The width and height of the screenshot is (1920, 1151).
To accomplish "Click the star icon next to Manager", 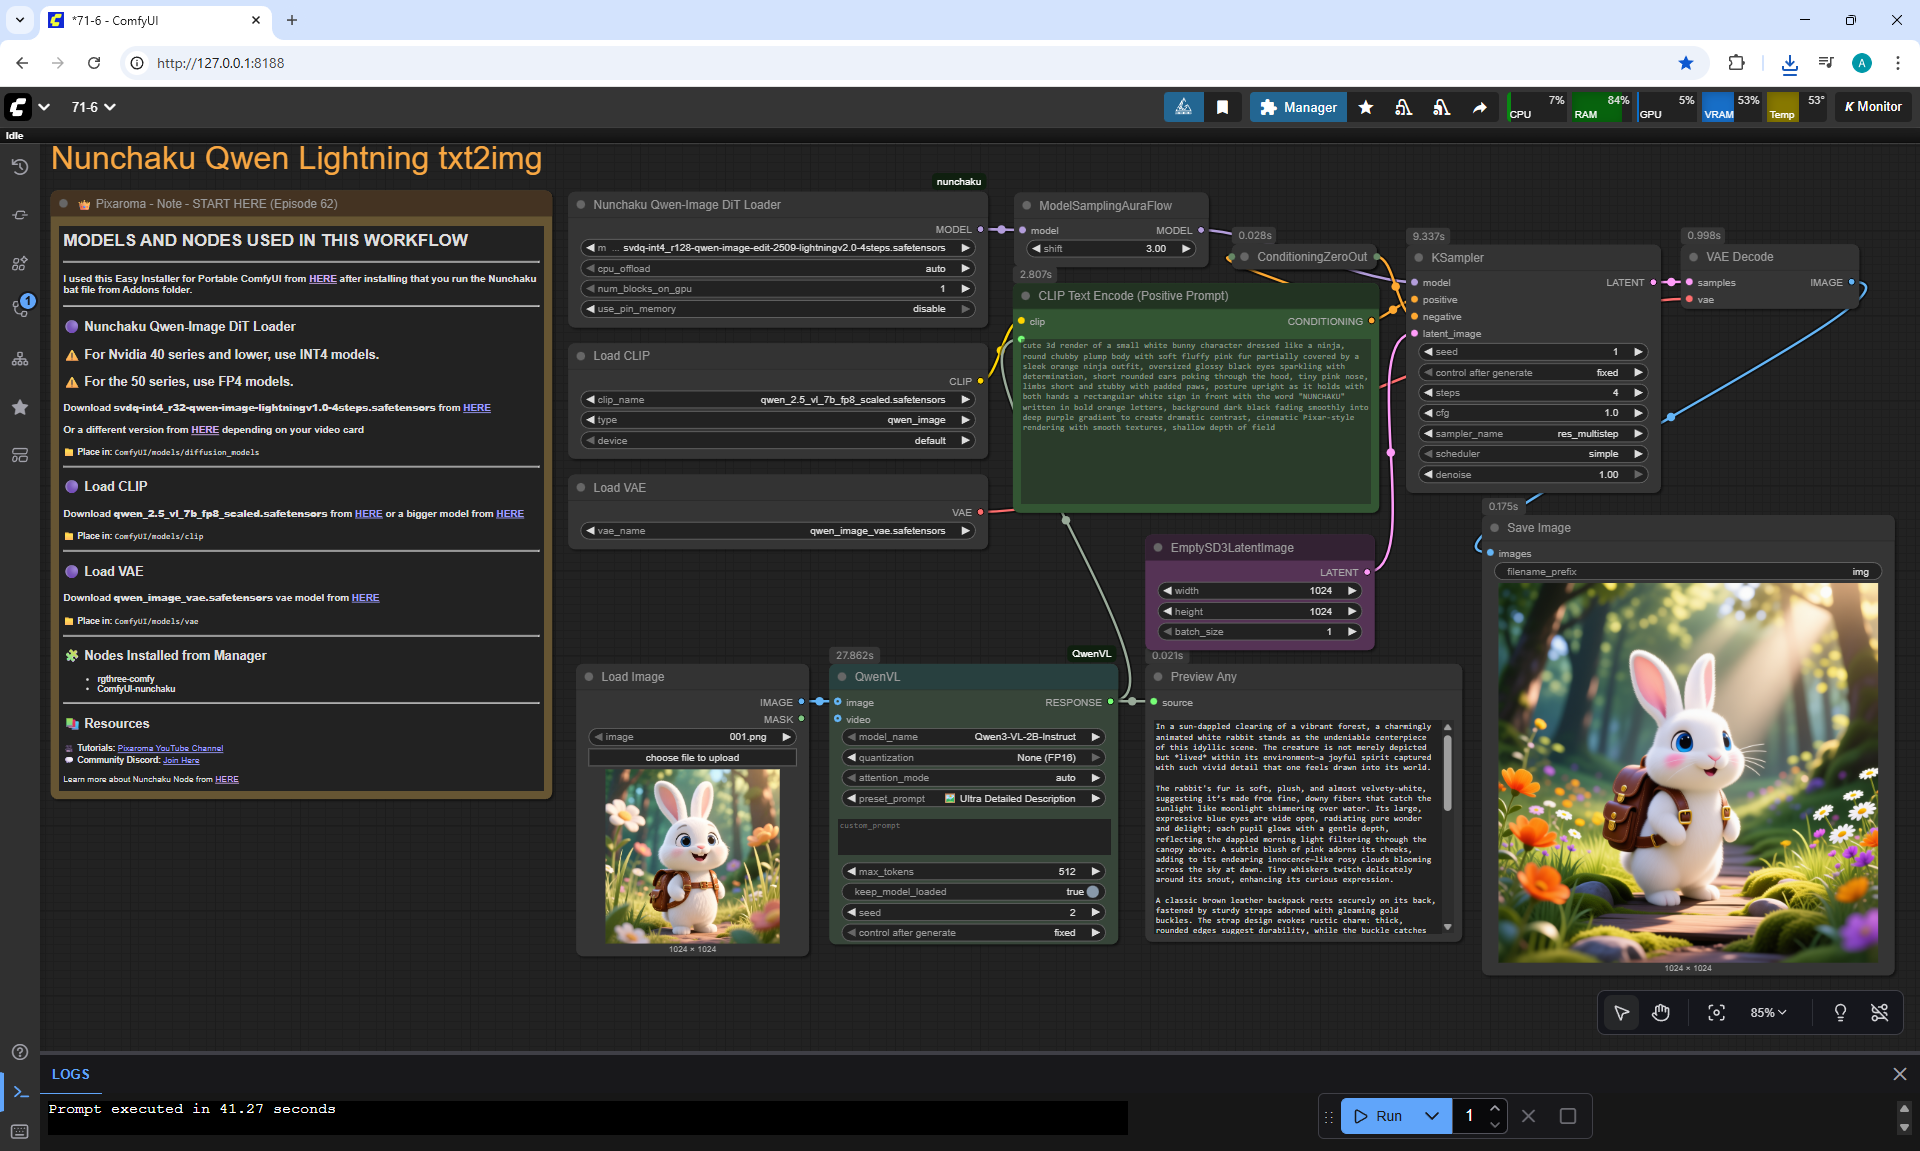I will [1365, 107].
